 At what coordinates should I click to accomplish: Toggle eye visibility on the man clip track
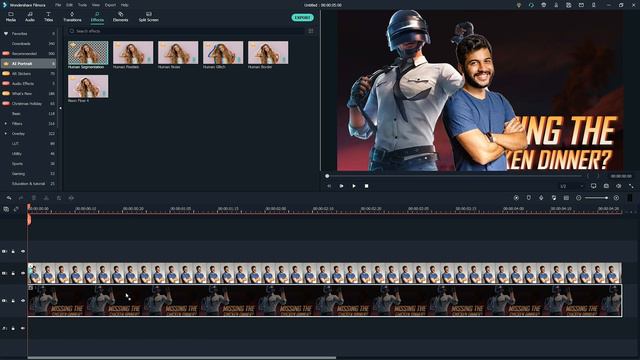(23, 273)
